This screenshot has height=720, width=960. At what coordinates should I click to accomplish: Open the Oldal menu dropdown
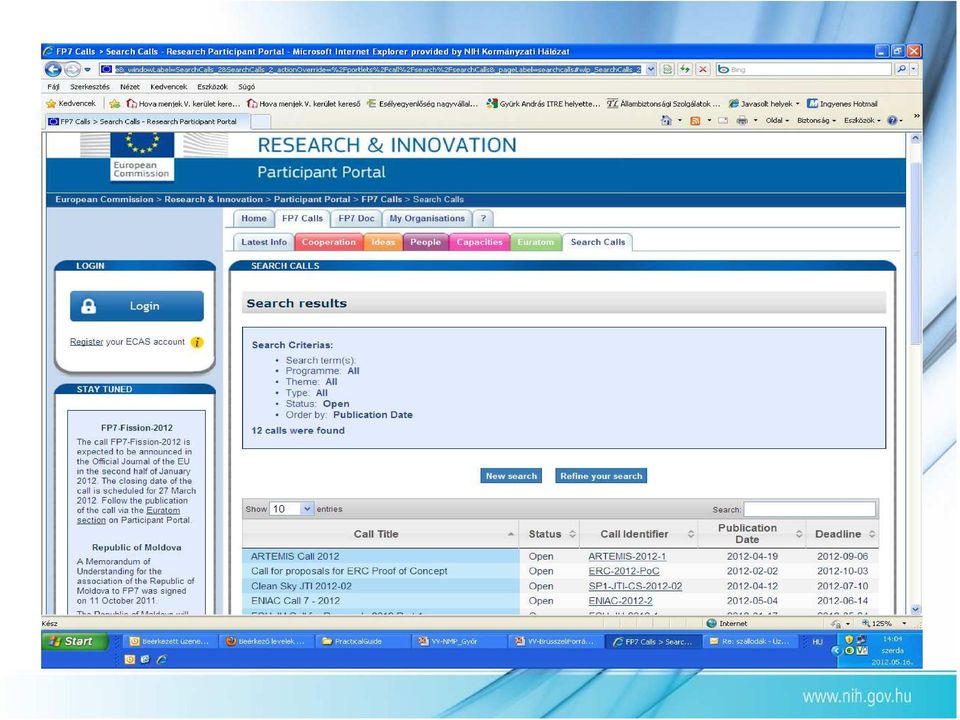click(x=778, y=121)
